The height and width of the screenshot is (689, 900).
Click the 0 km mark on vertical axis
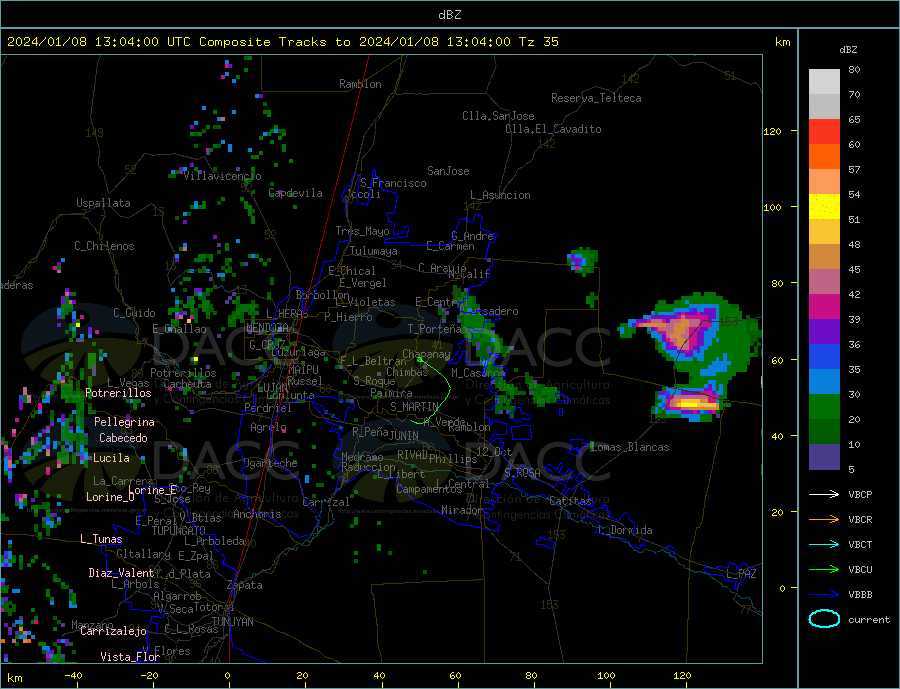click(782, 589)
